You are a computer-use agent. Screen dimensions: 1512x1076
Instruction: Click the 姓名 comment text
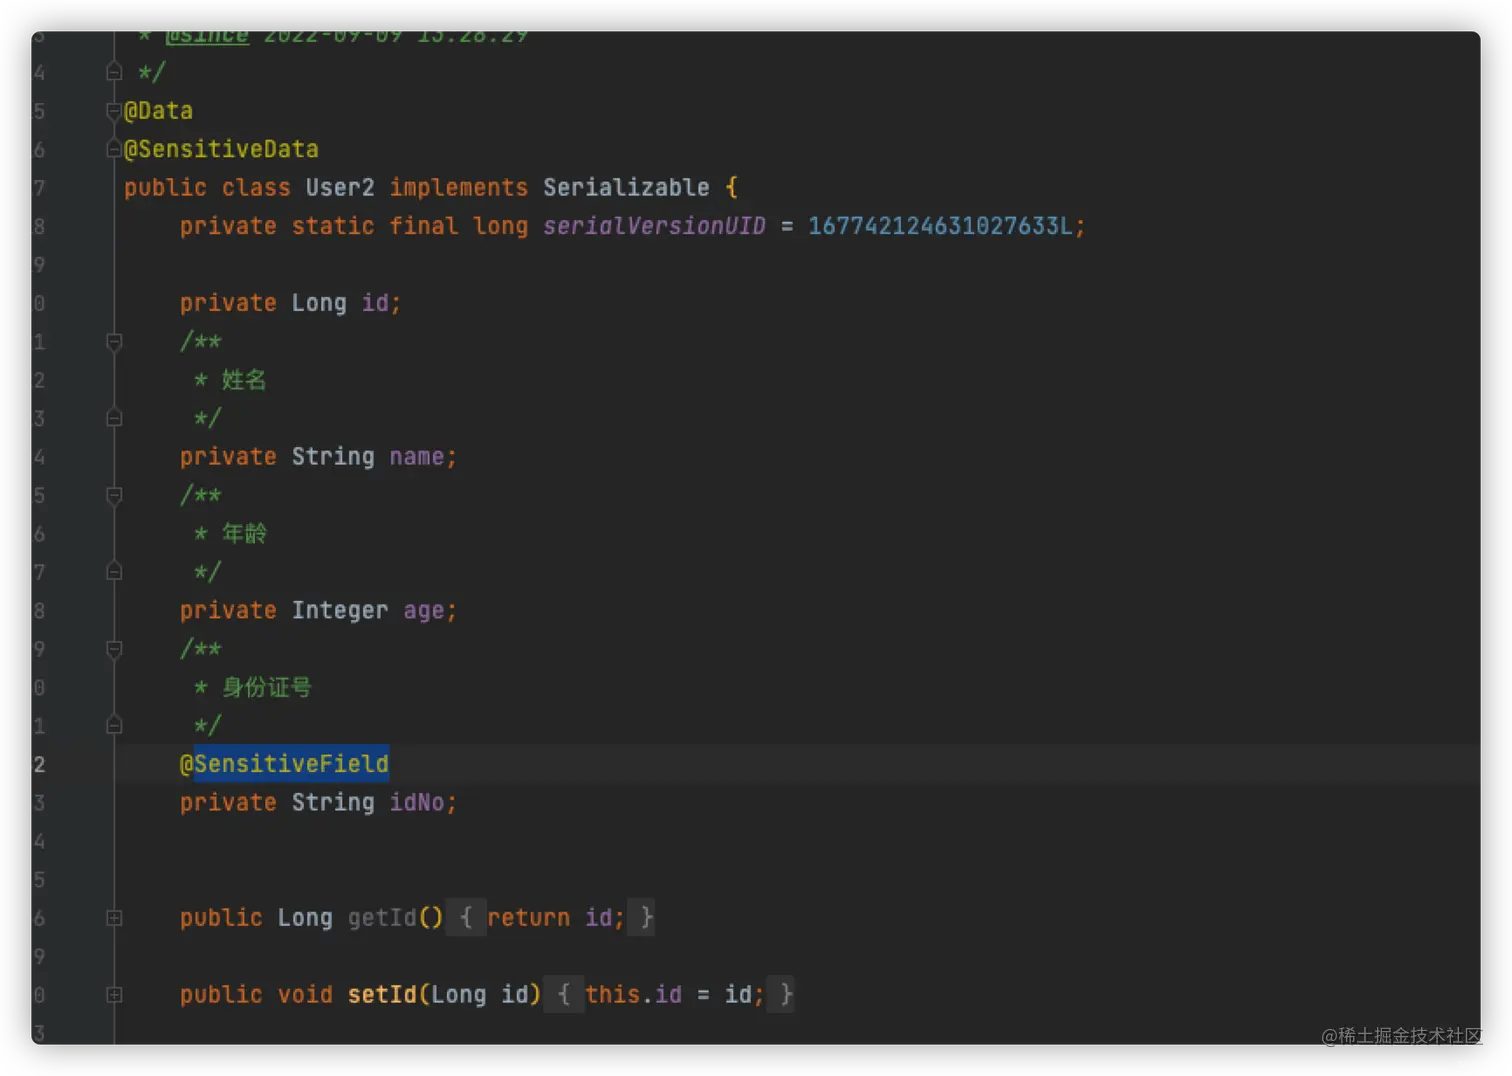244,380
